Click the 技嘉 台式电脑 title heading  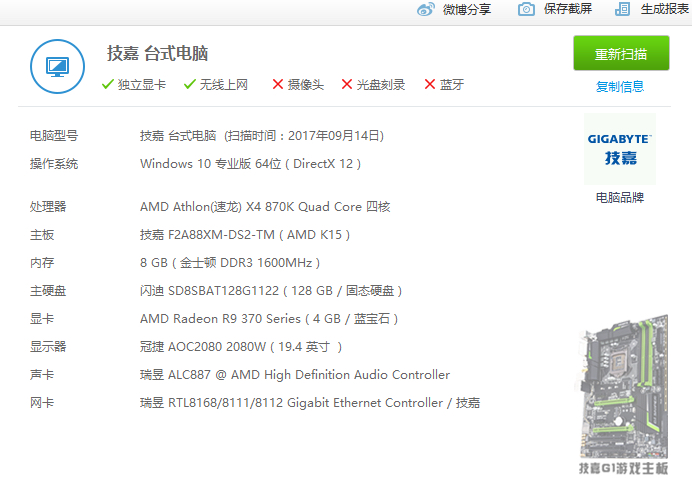tap(157, 53)
